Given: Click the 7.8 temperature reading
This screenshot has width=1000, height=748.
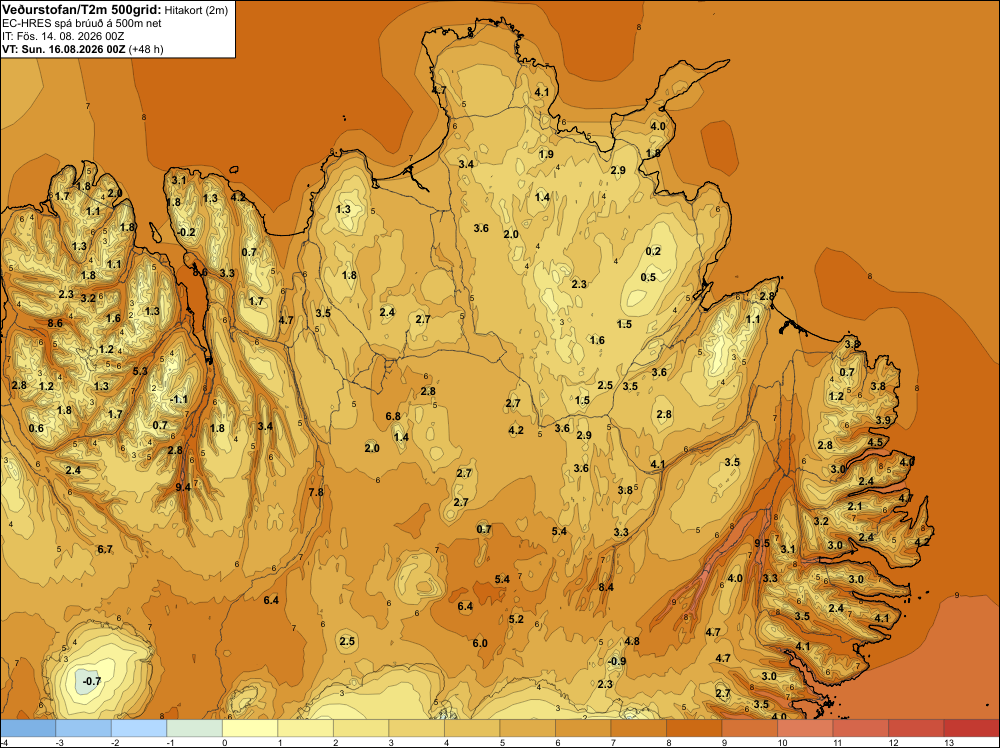Looking at the screenshot, I should (316, 492).
